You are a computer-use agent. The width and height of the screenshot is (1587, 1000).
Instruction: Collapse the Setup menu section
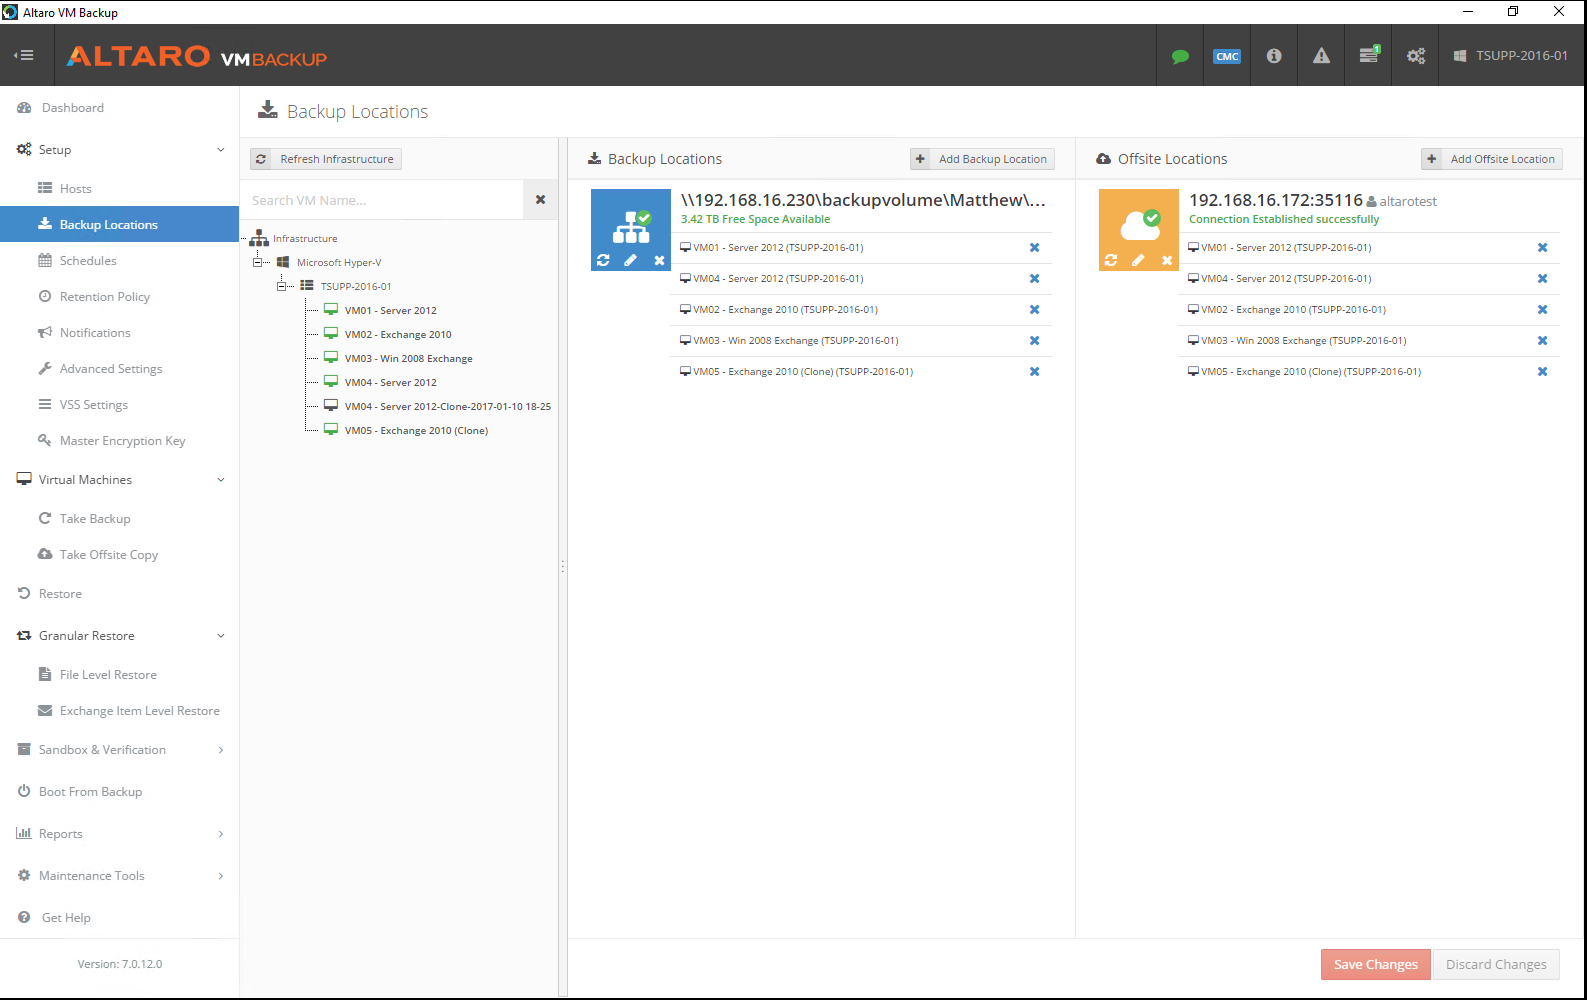point(221,150)
